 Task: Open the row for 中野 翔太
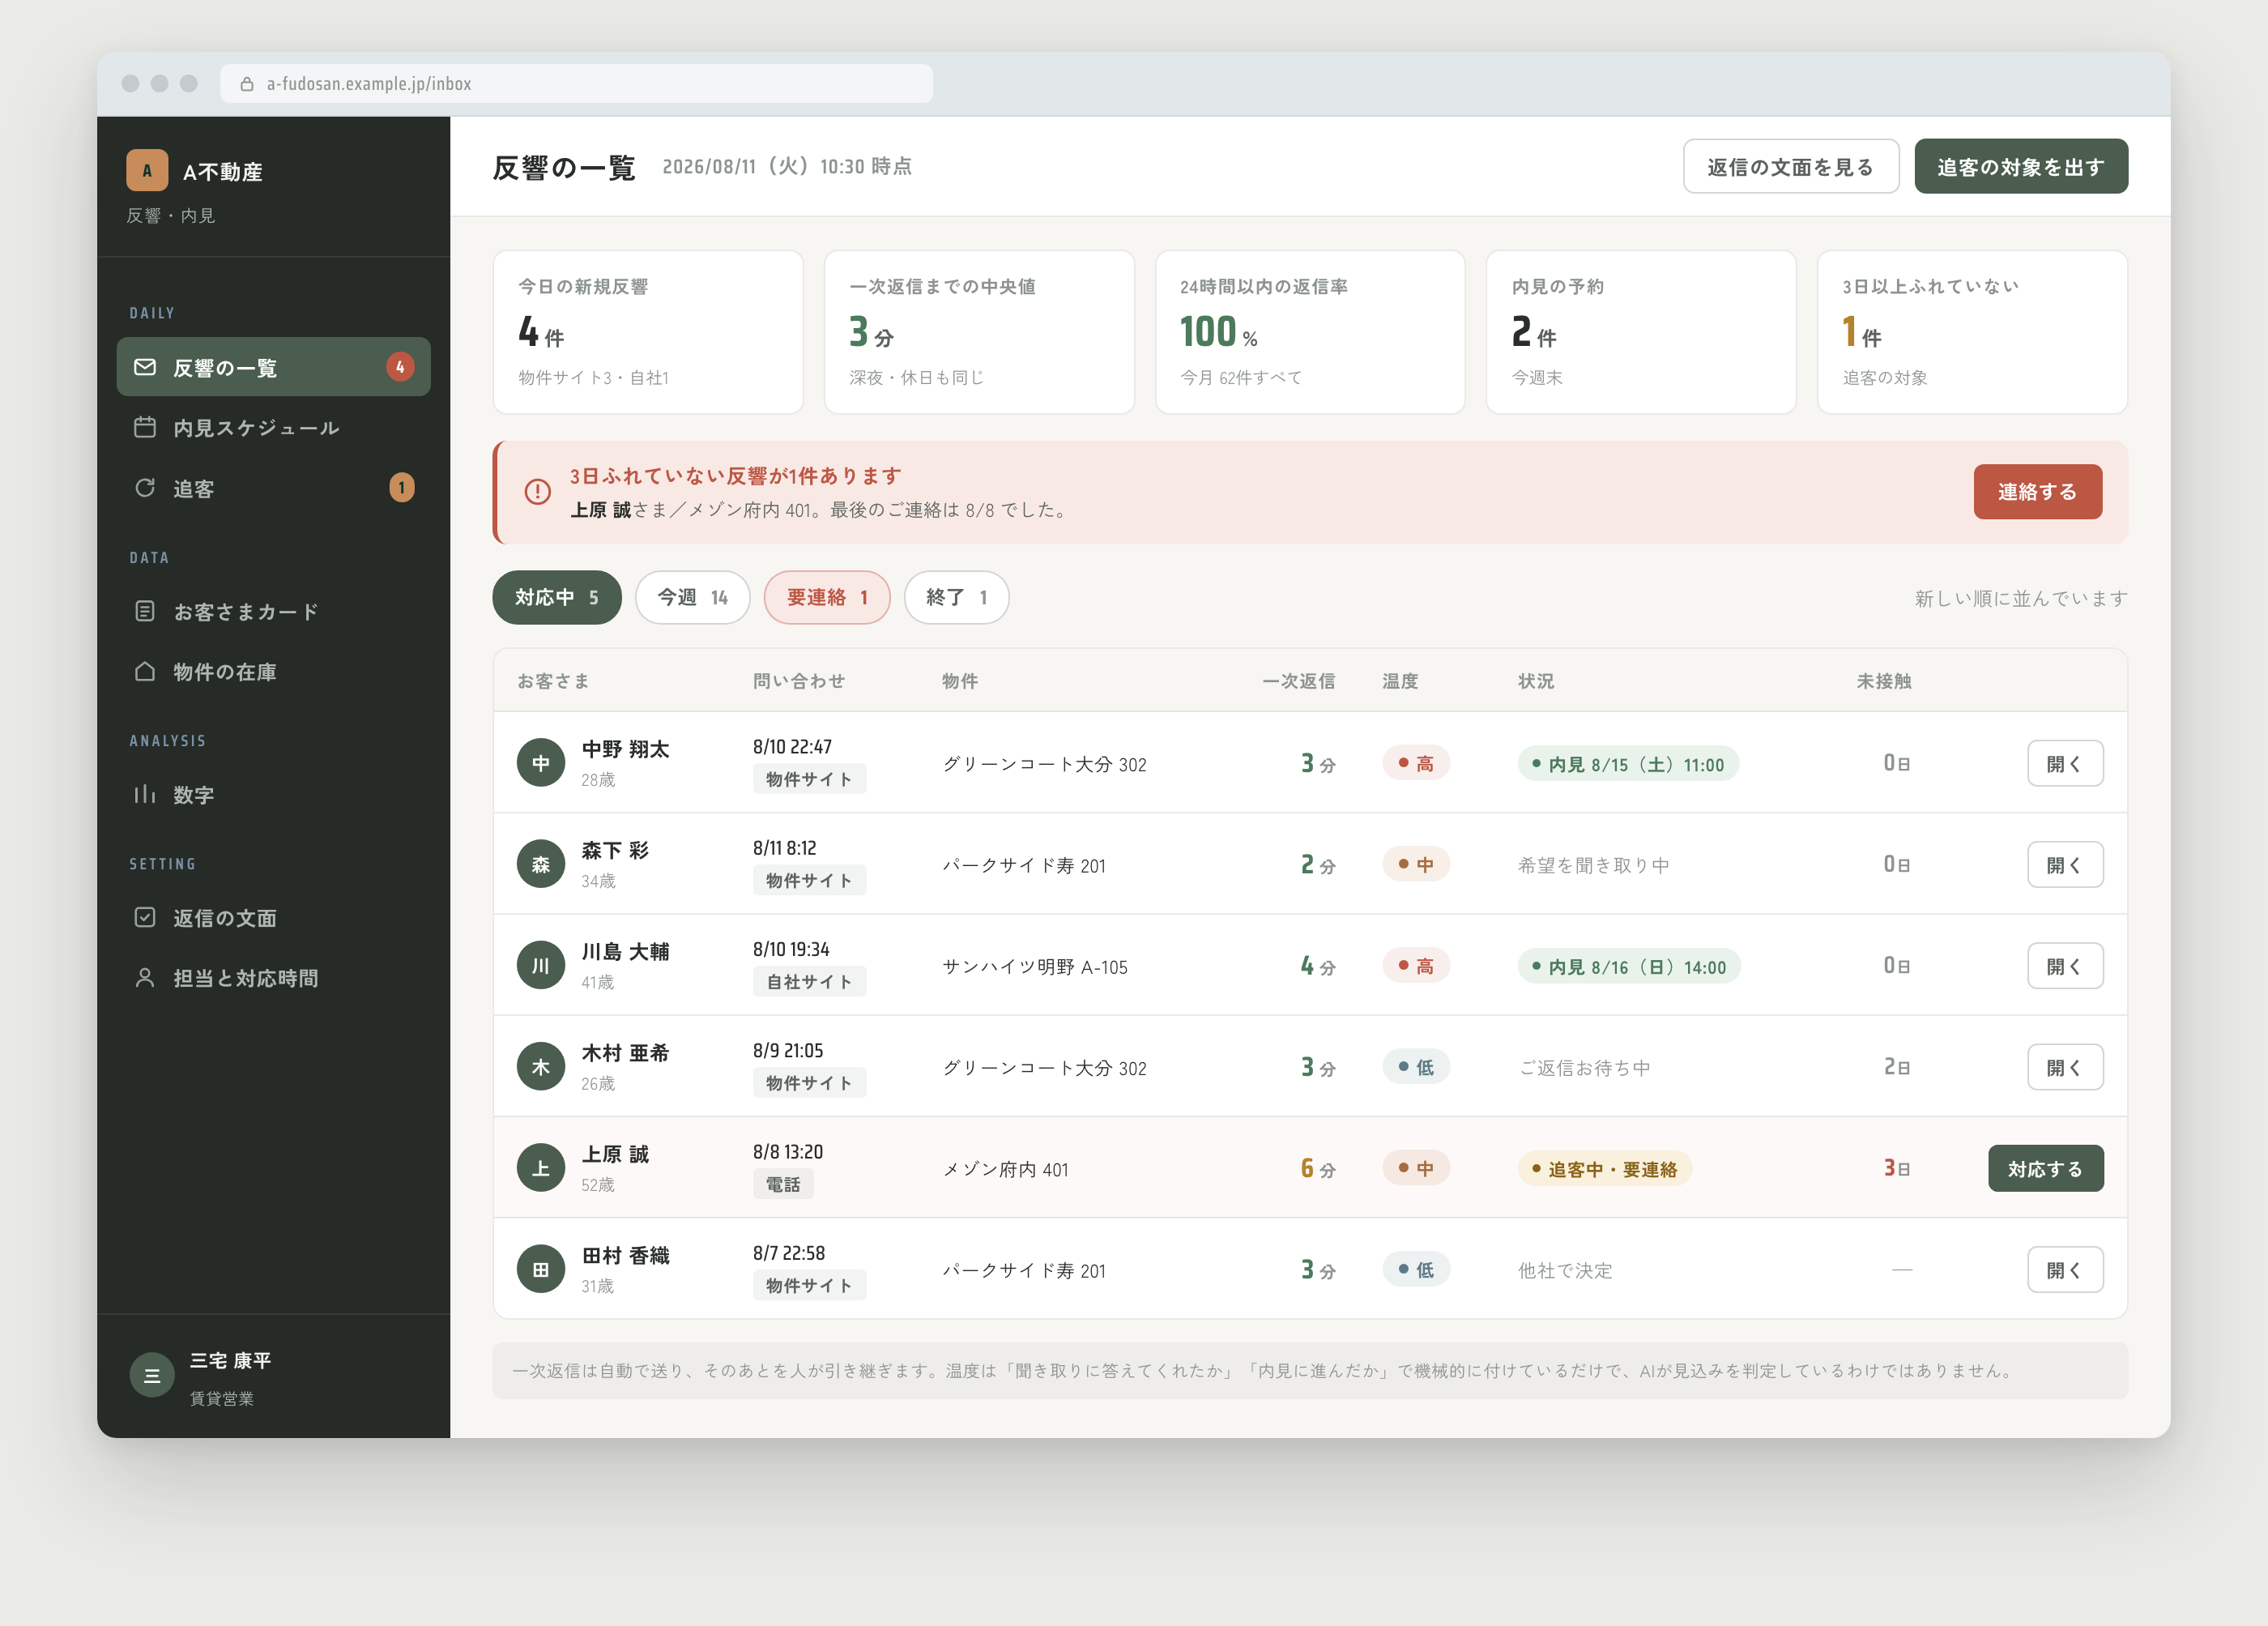click(2065, 763)
